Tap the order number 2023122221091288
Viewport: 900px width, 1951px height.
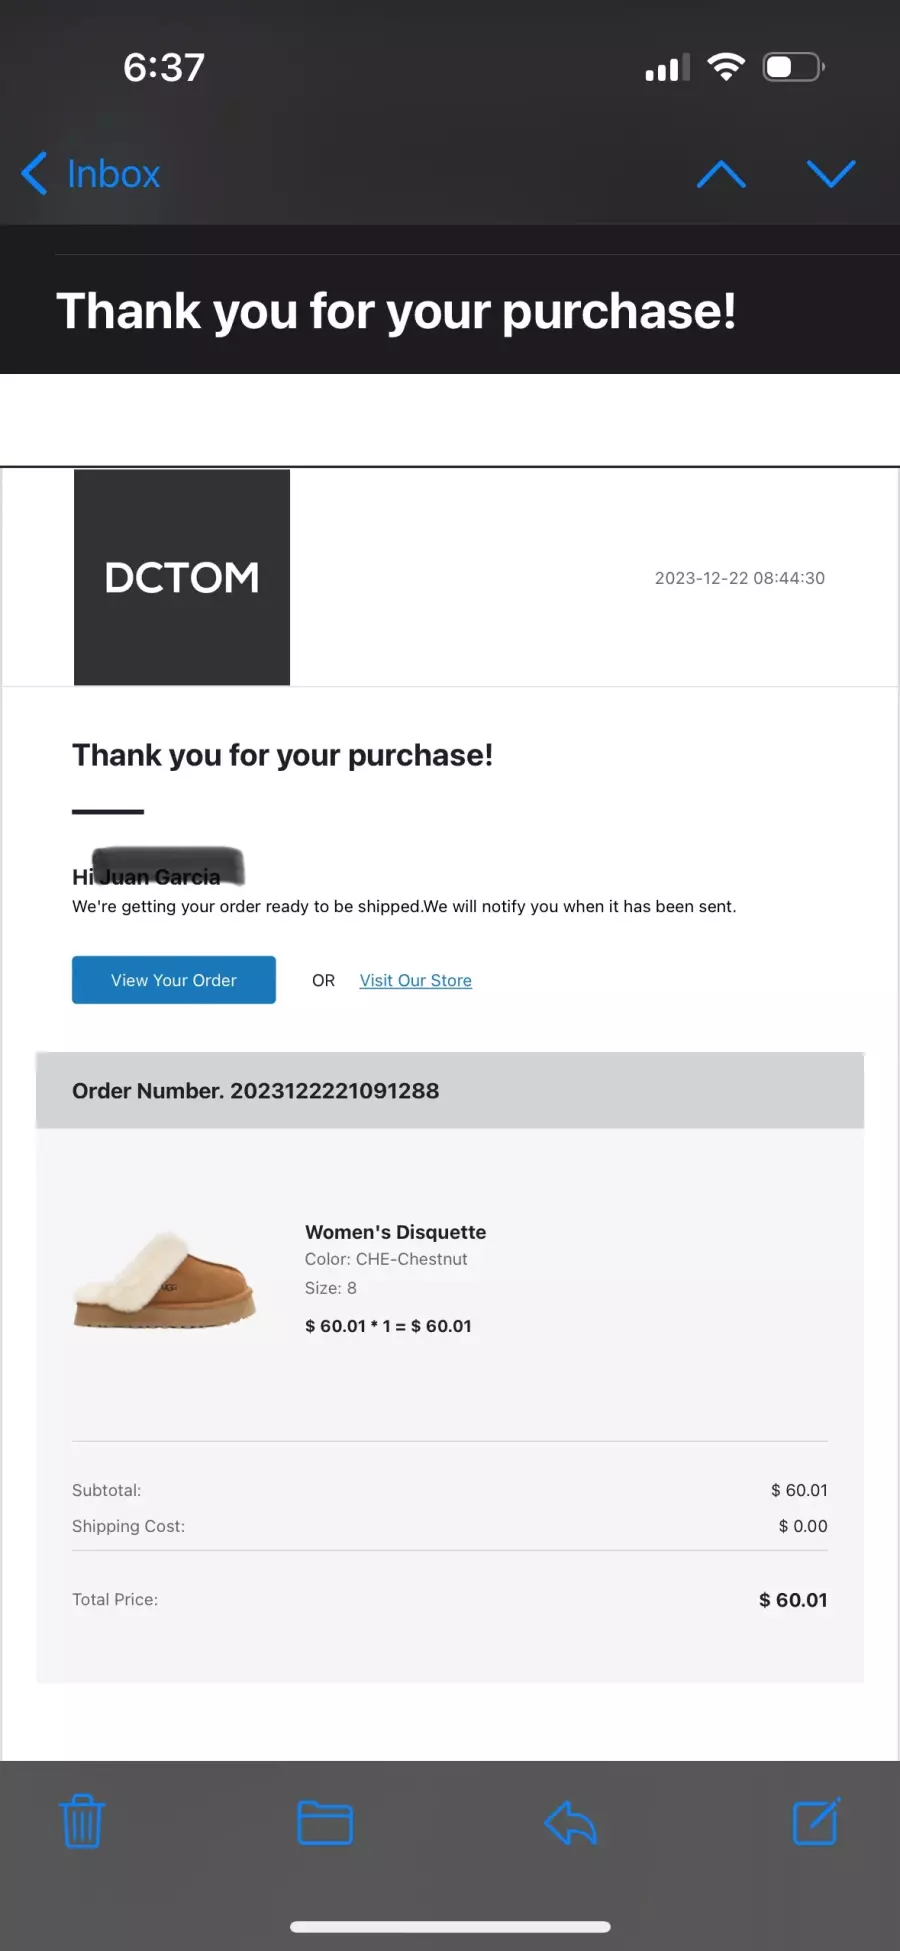[x=335, y=1091]
